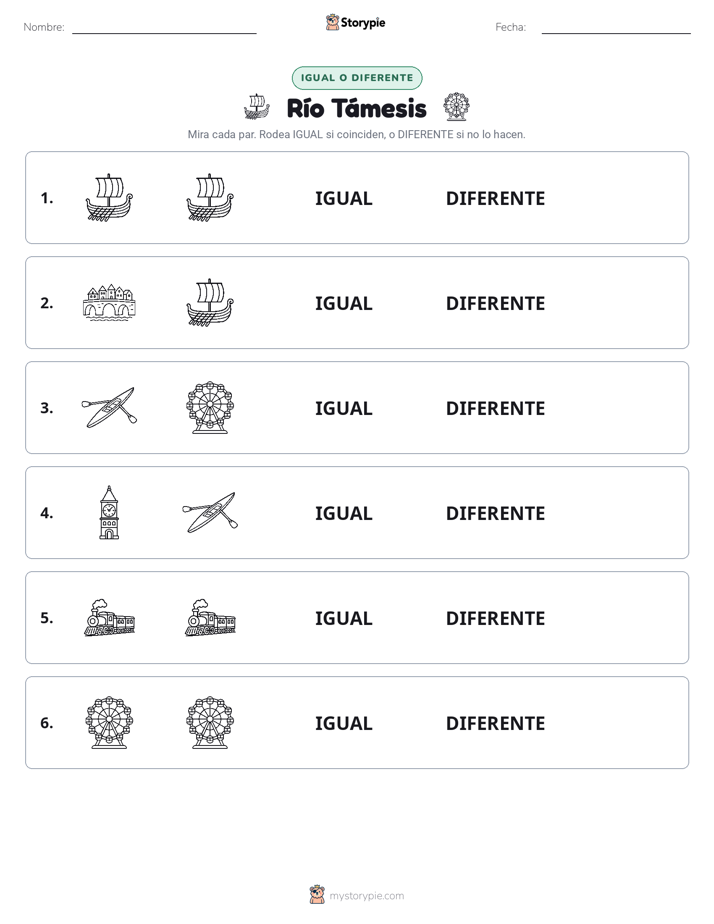714x924 pixels.
Task: Click the kayak icon in row 4
Action: [210, 512]
